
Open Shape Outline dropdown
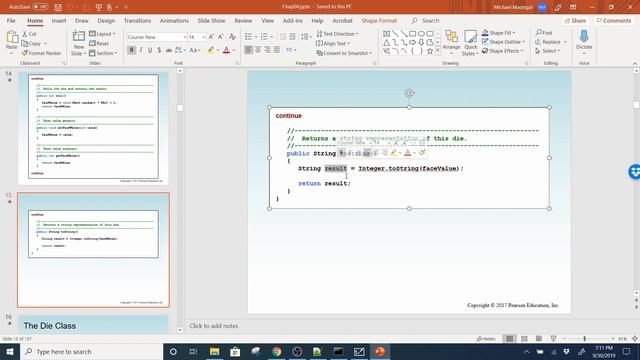(503, 42)
